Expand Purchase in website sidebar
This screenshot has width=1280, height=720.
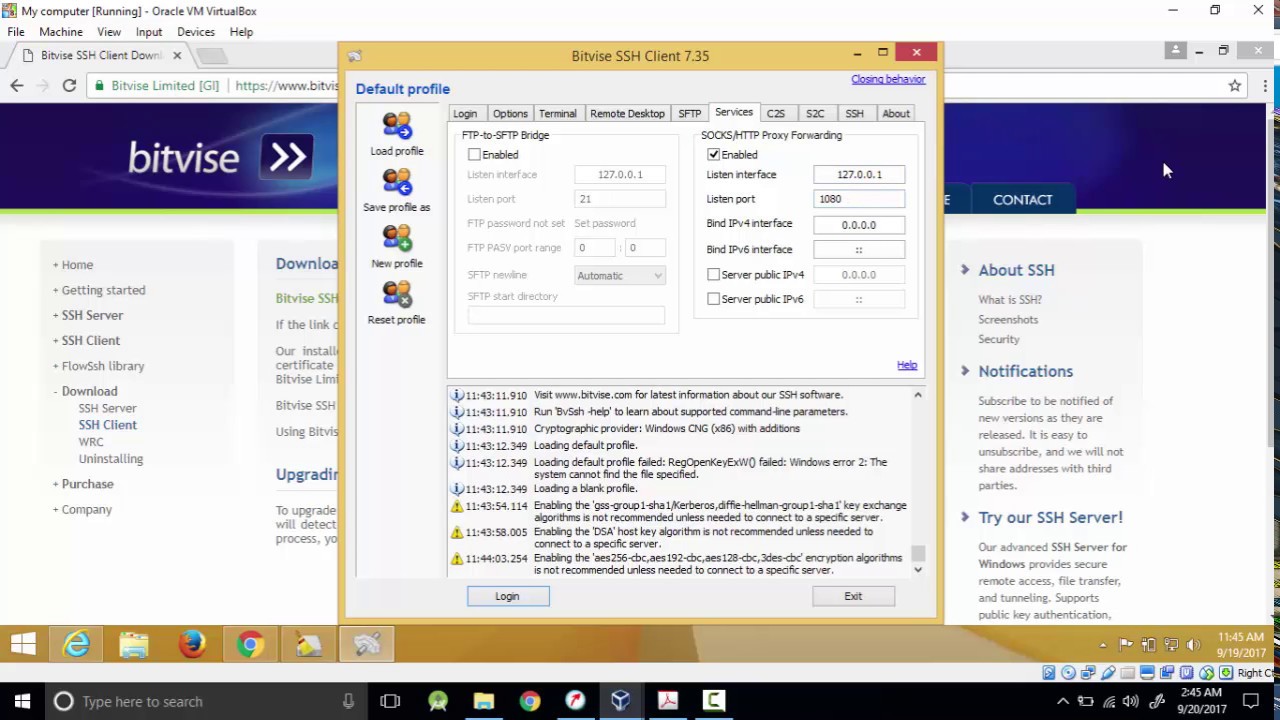[x=55, y=484]
